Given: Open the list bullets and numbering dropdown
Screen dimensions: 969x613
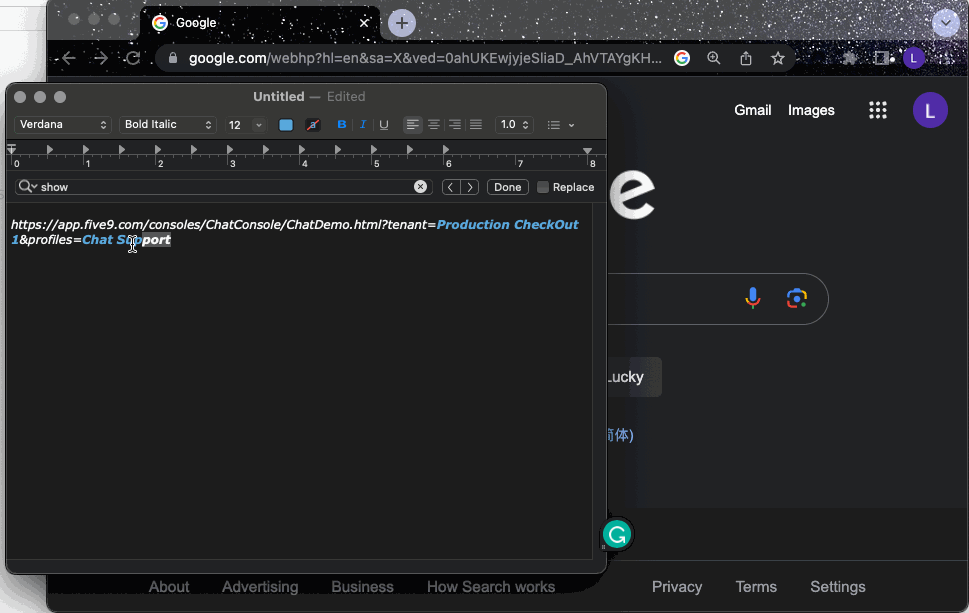Looking at the screenshot, I should point(561,125).
